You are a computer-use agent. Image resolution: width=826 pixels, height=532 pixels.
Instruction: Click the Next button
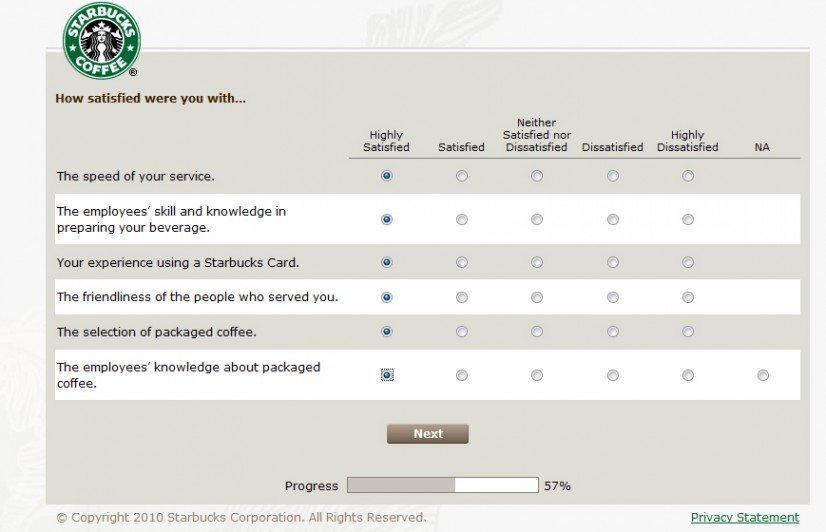pyautogui.click(x=428, y=434)
